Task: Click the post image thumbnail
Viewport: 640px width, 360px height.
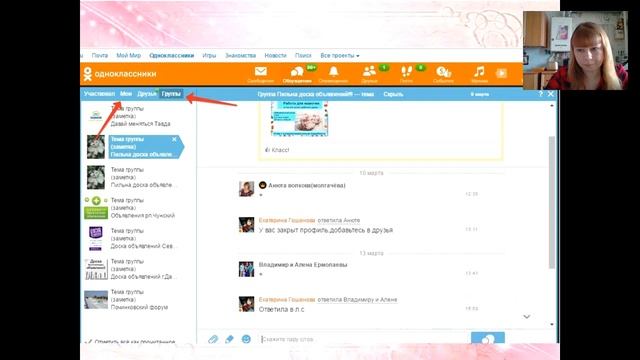Action: 299,119
